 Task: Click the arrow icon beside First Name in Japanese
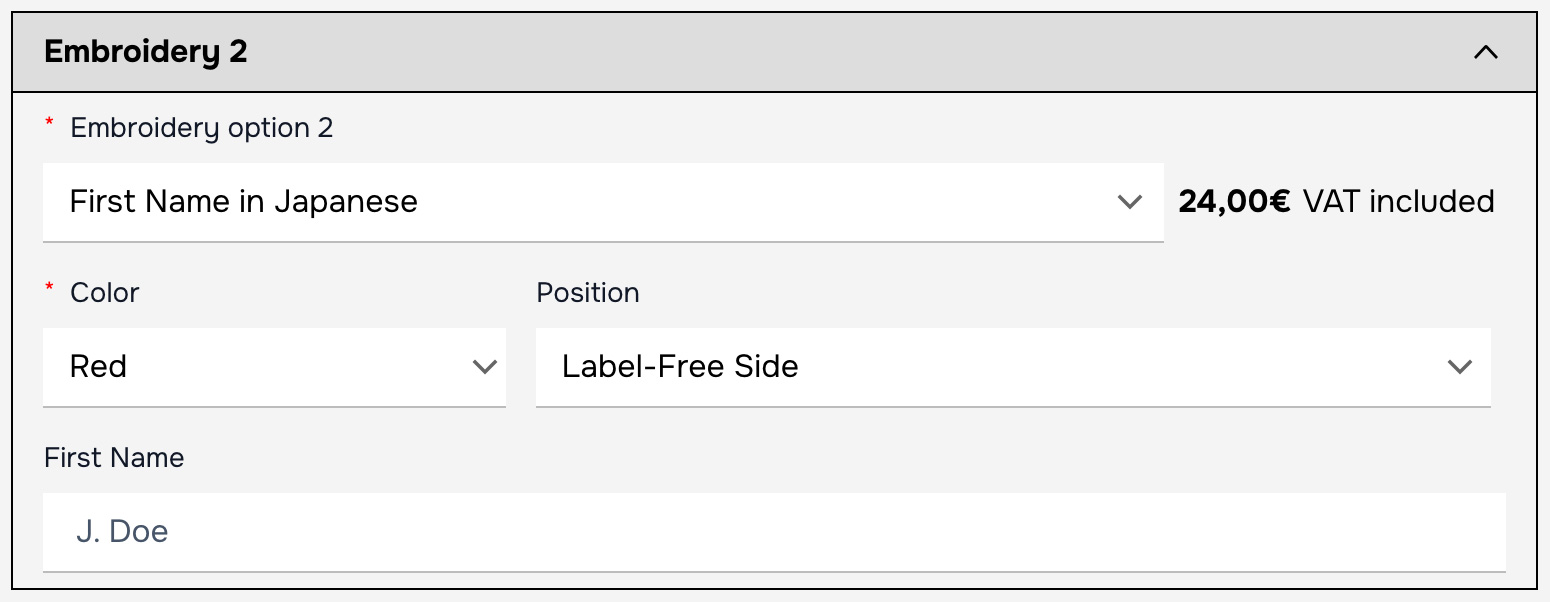click(x=1130, y=202)
